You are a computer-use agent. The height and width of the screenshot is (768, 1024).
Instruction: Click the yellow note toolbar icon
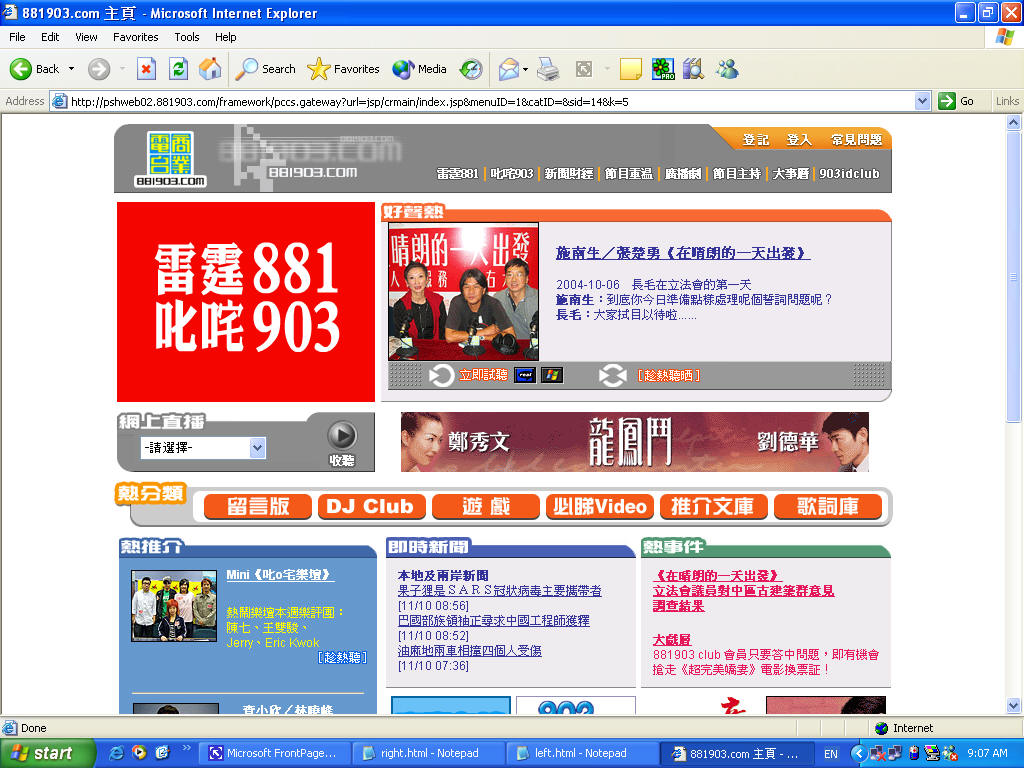pos(630,69)
